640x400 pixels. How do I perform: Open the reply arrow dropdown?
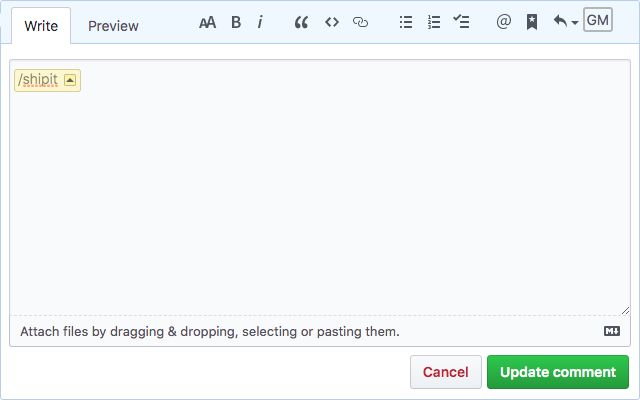pyautogui.click(x=565, y=22)
